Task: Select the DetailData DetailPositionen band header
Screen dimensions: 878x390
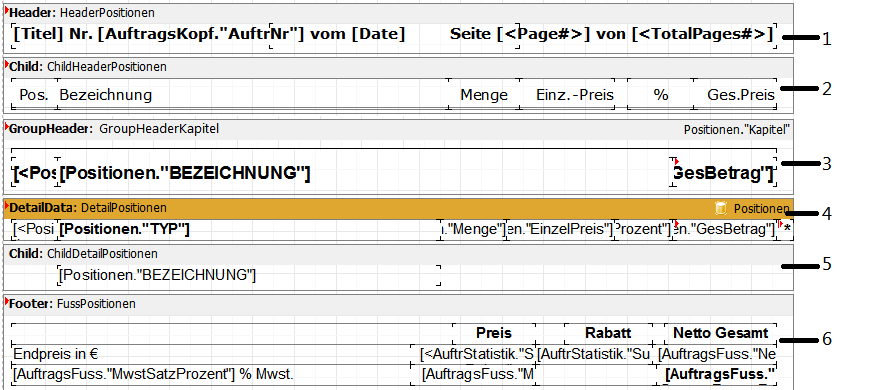Action: pyautogui.click(x=398, y=208)
